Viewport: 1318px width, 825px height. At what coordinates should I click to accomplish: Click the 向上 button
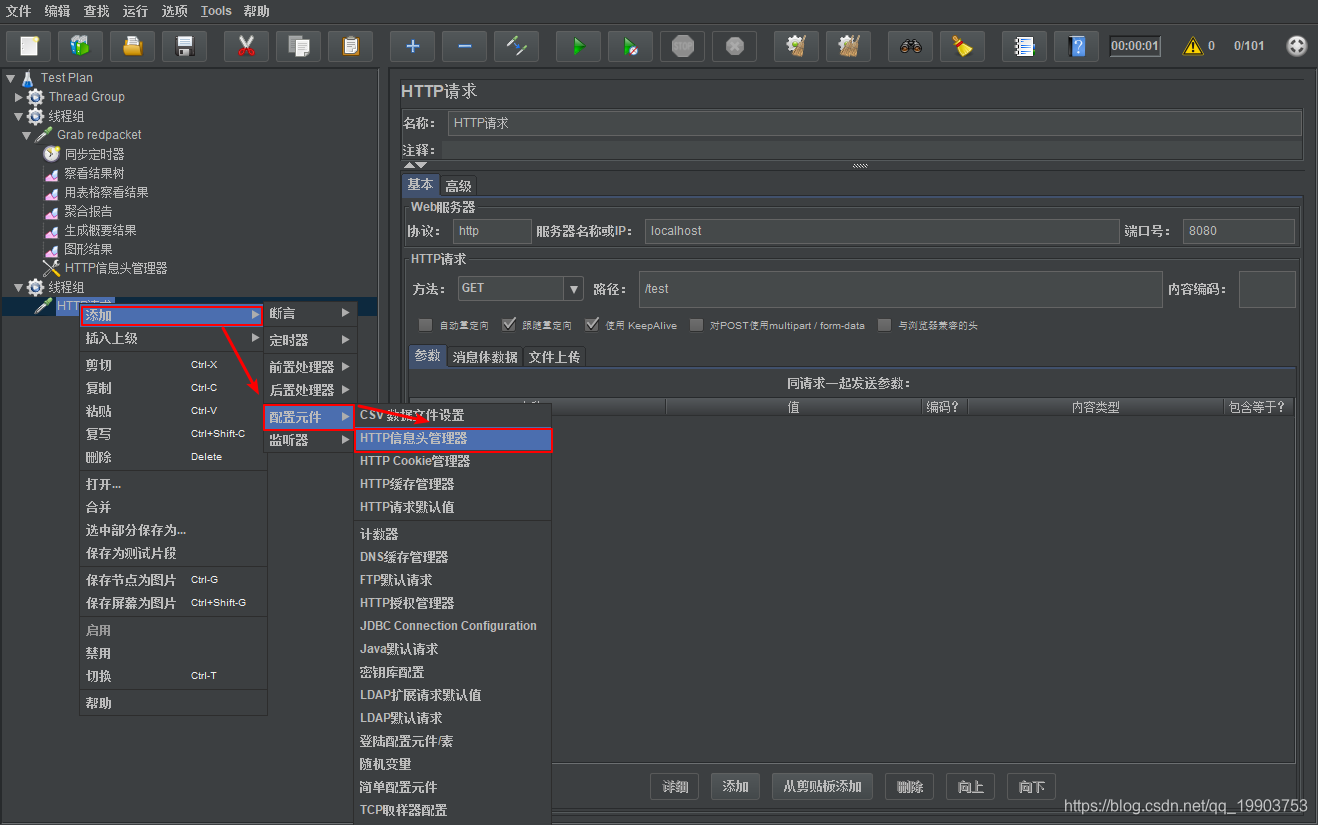click(x=971, y=786)
